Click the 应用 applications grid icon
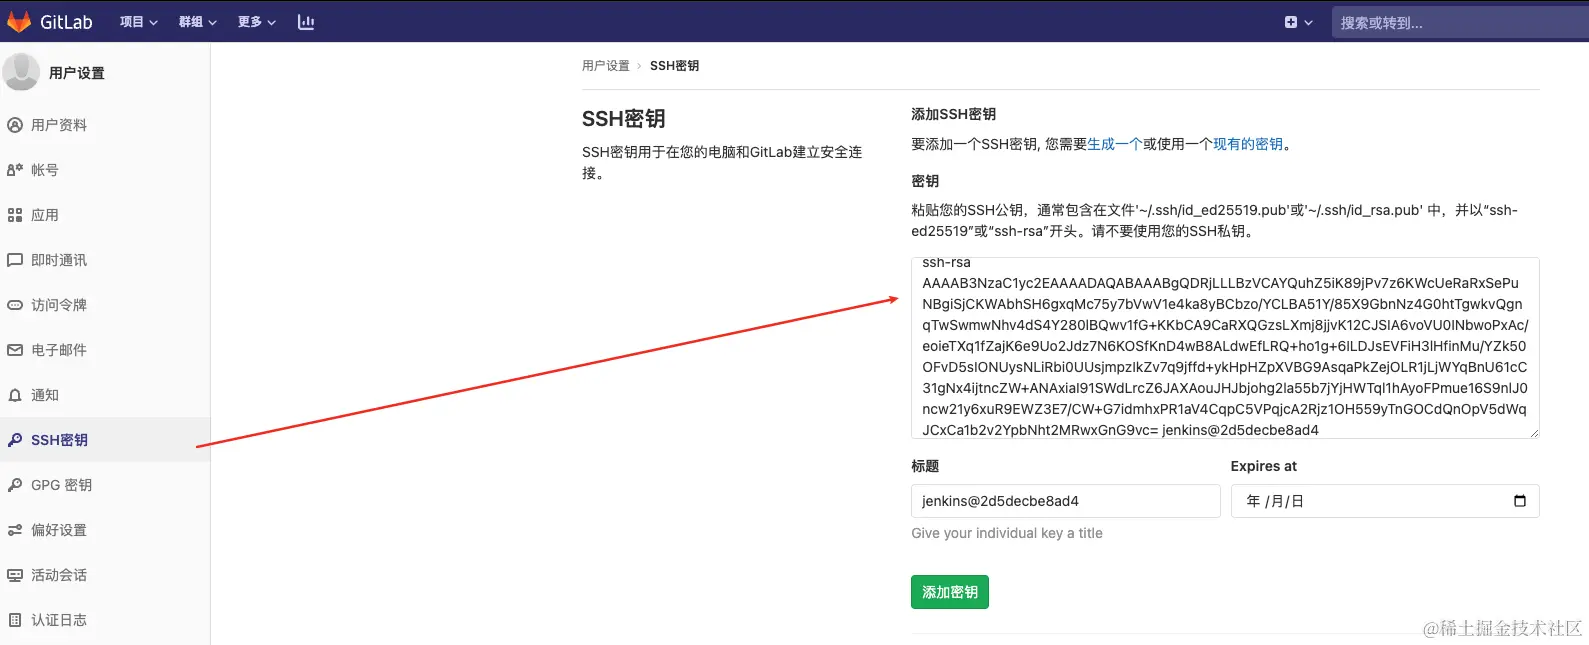Viewport: 1589px width, 645px height. 15,215
